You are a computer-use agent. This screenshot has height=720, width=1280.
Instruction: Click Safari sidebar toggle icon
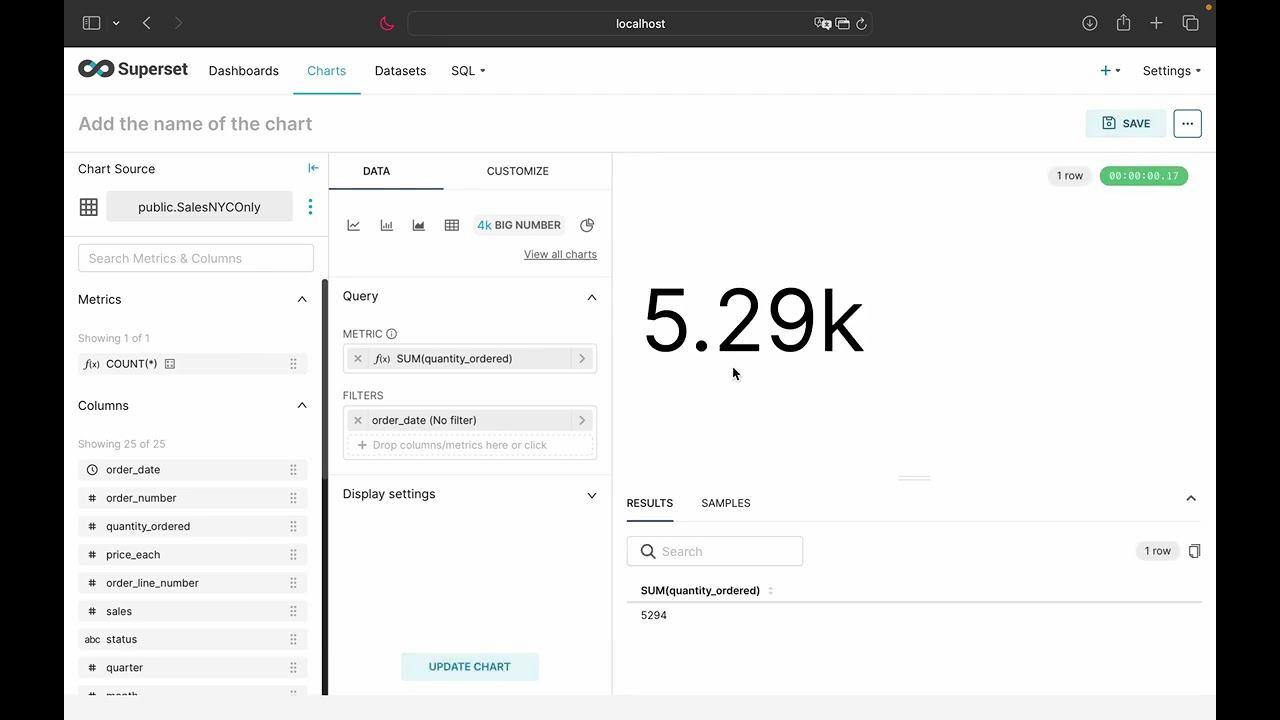point(91,23)
